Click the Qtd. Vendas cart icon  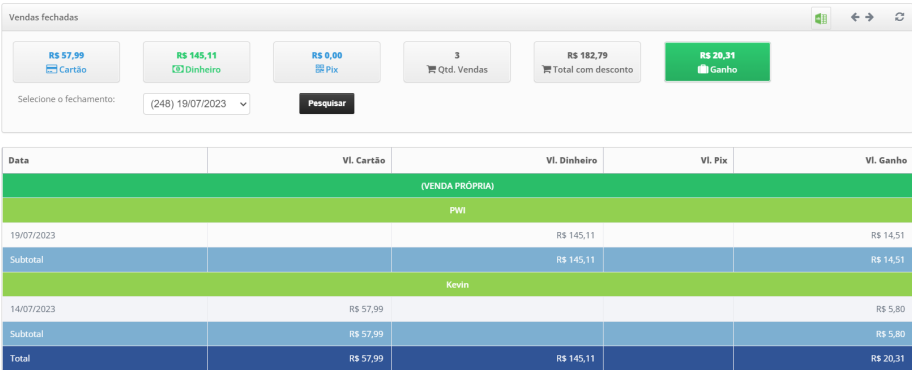[431, 69]
